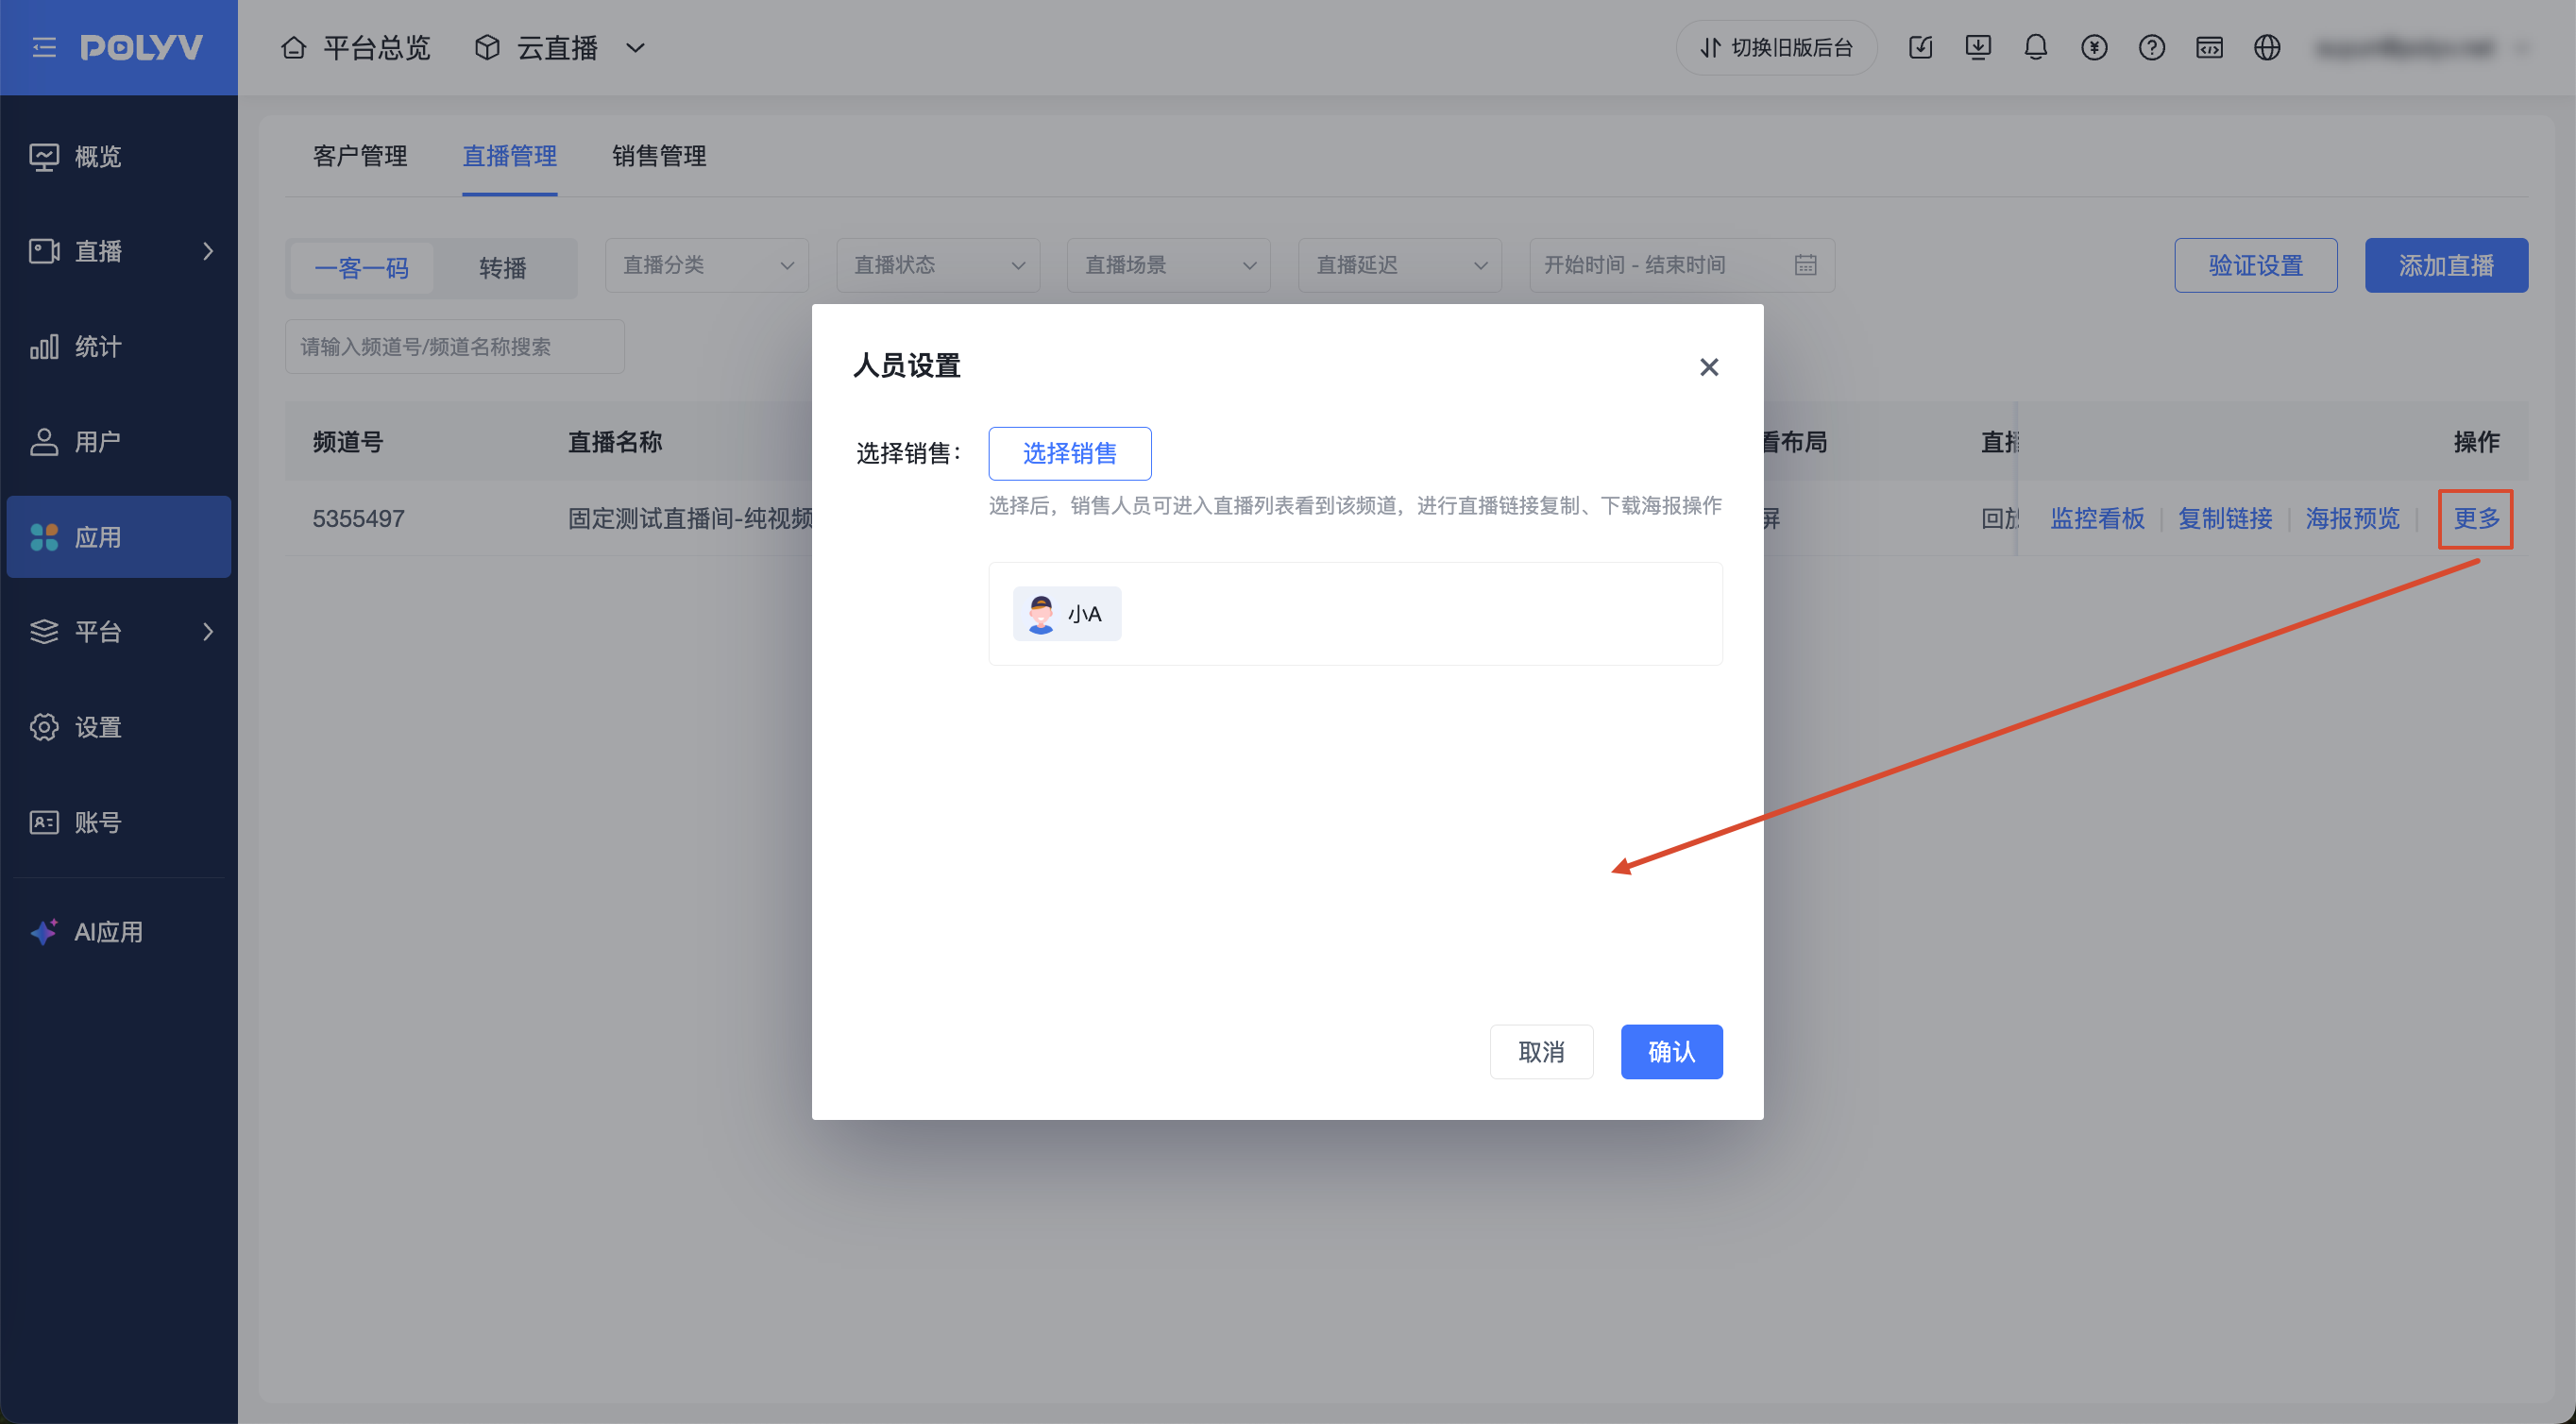Click channel number 5355497 cell
Image resolution: width=2576 pixels, height=1424 pixels.
coord(358,518)
